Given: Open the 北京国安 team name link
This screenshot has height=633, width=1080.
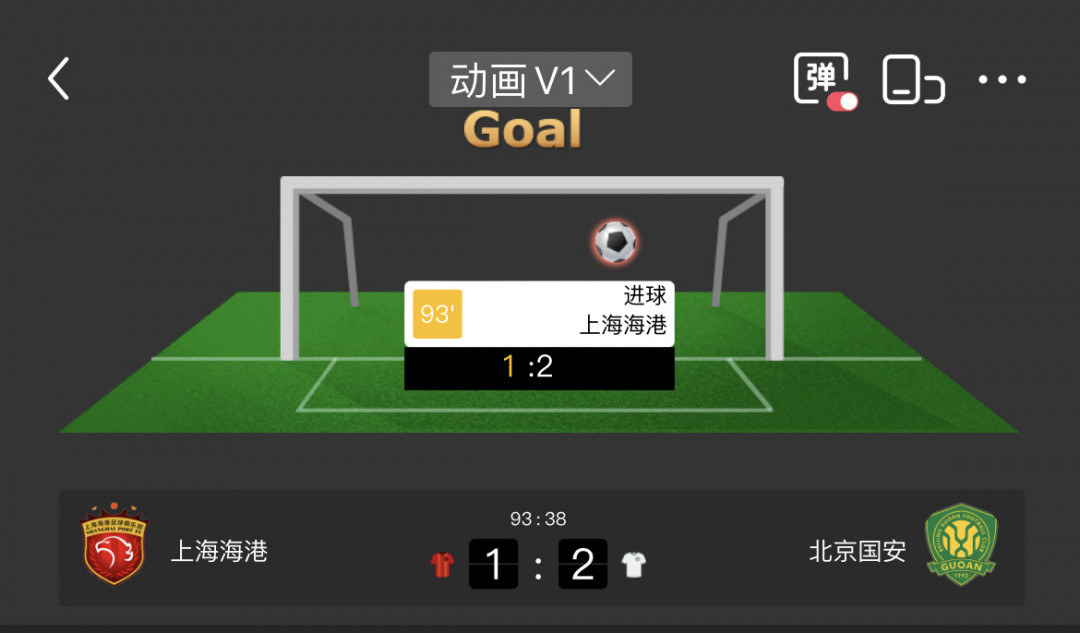Looking at the screenshot, I should coord(857,551).
